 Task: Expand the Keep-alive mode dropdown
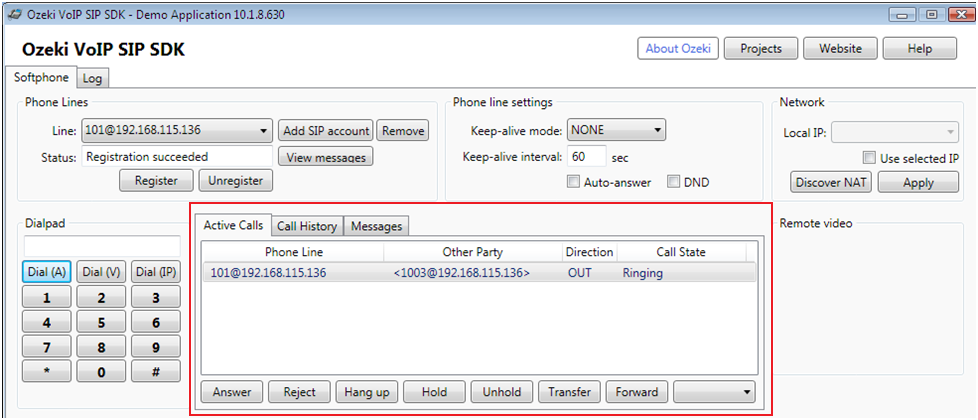[x=616, y=130]
